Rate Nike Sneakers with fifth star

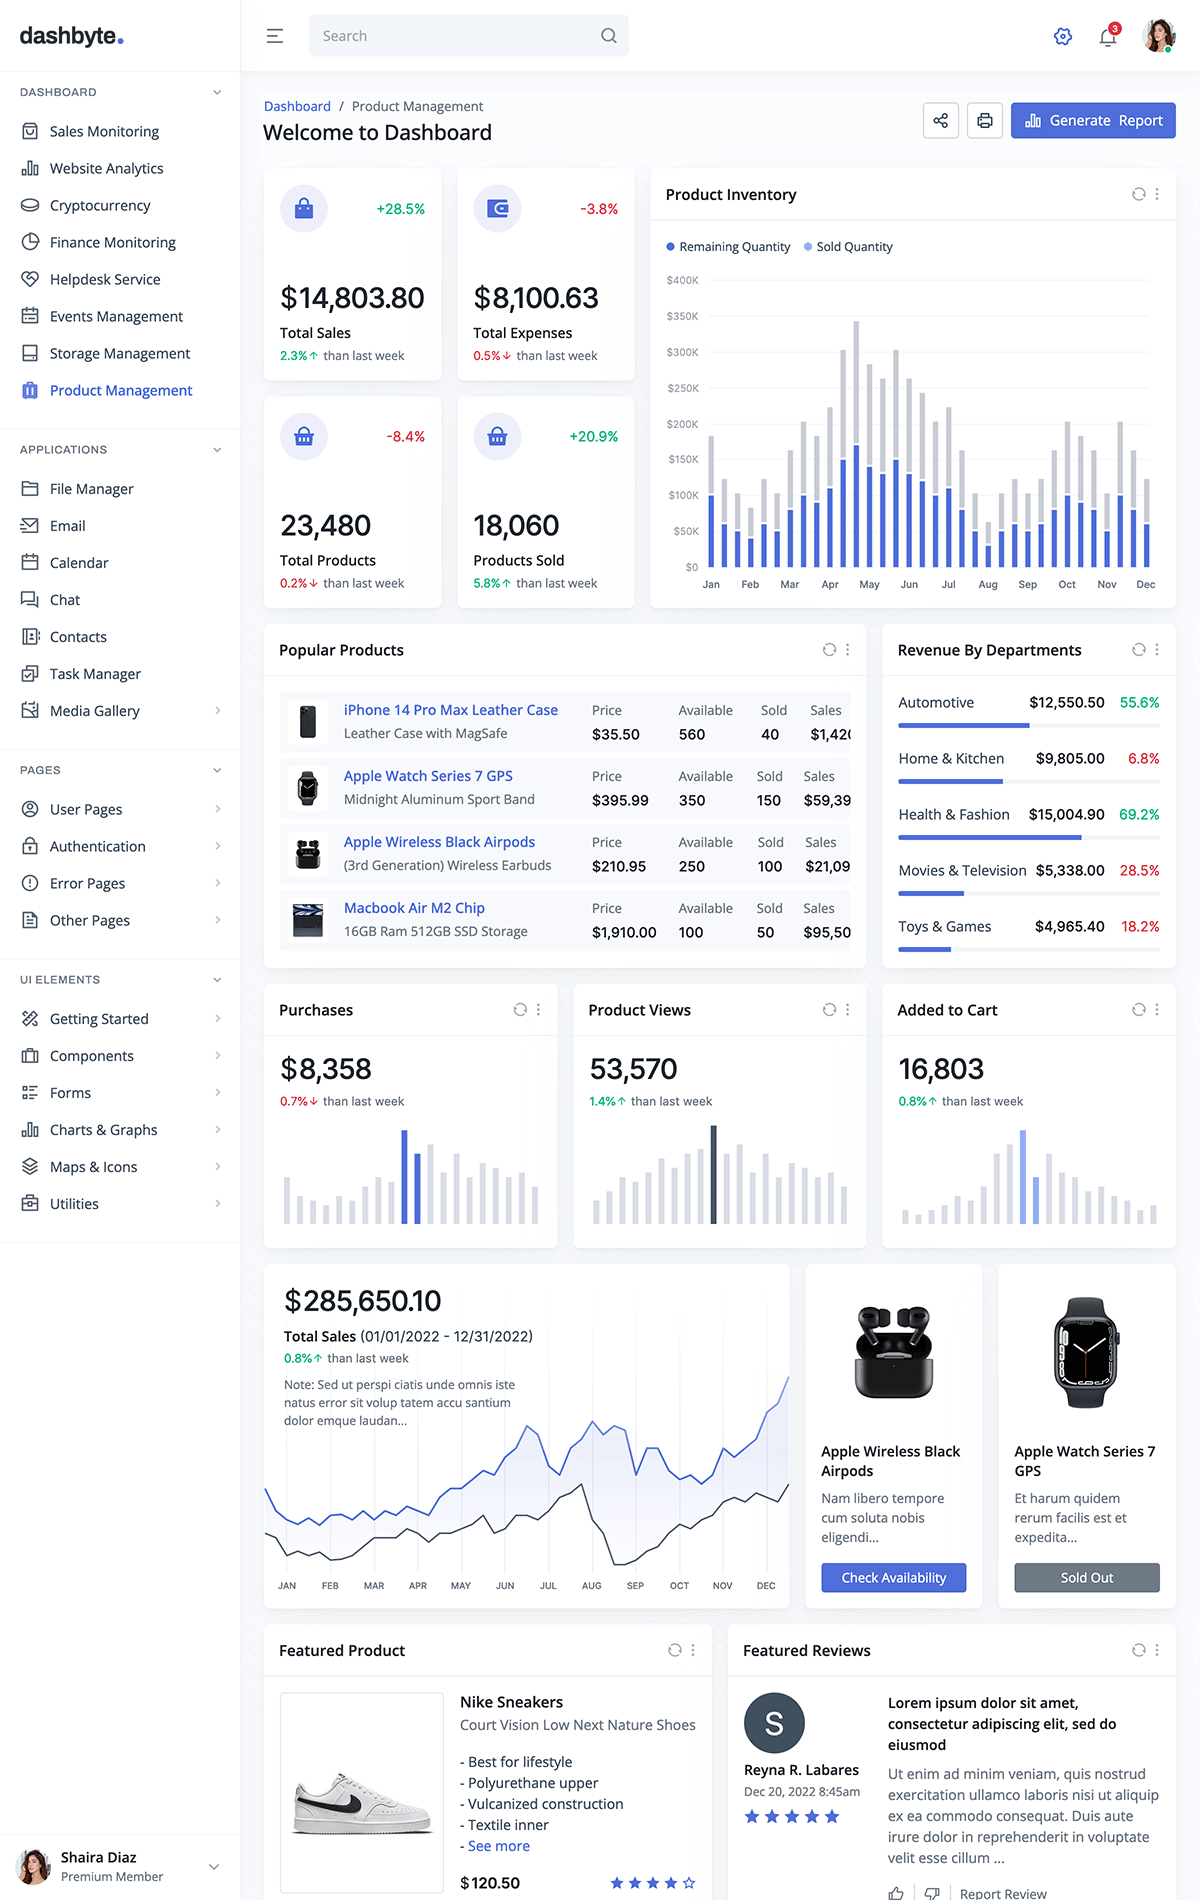[x=689, y=1883]
